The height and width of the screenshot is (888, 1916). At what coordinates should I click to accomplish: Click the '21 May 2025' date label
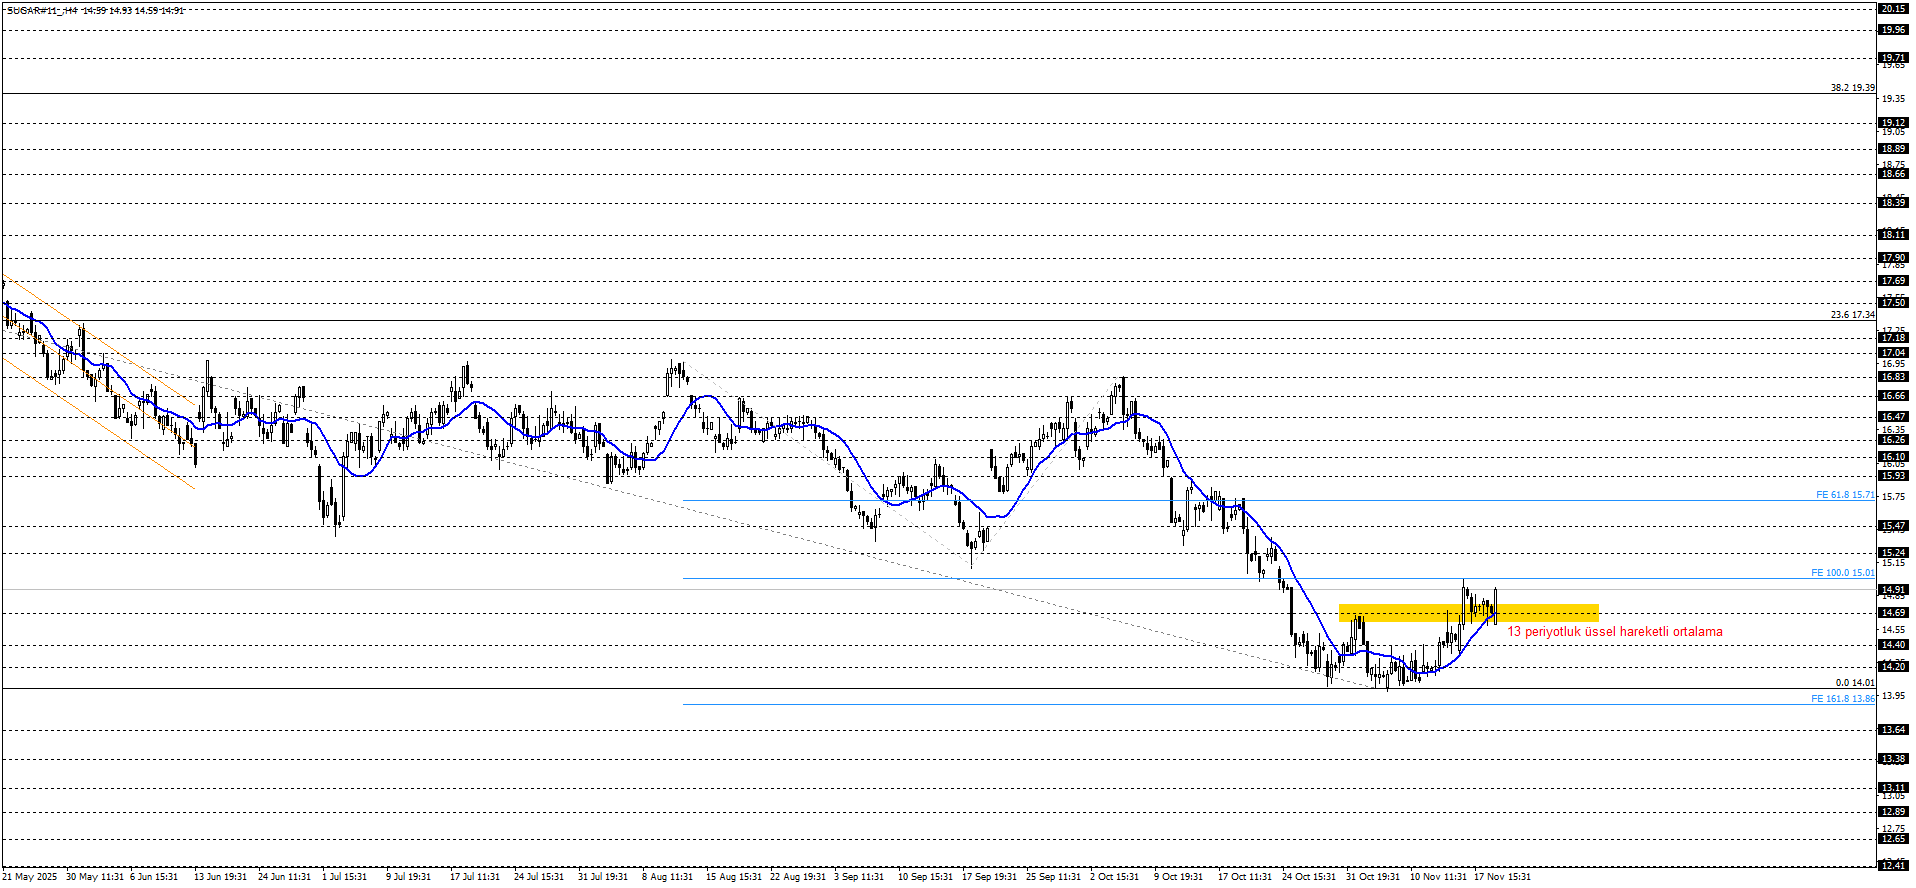click(x=30, y=877)
